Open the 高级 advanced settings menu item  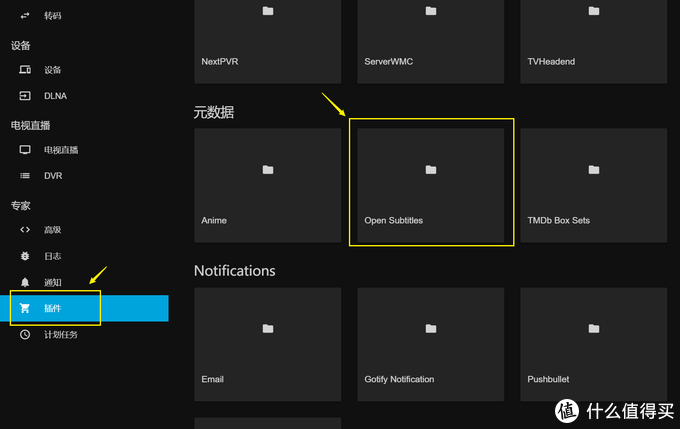52,230
